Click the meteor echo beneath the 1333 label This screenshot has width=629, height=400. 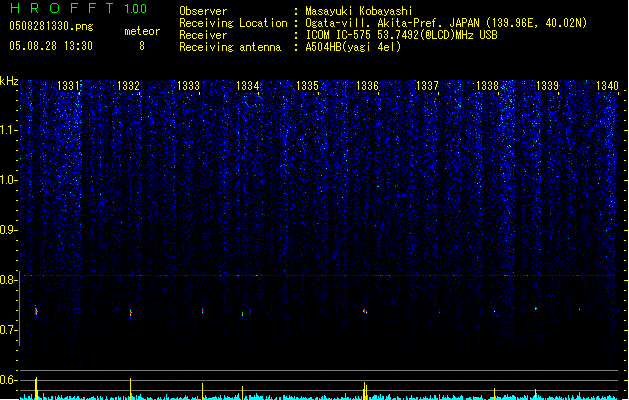coord(202,311)
